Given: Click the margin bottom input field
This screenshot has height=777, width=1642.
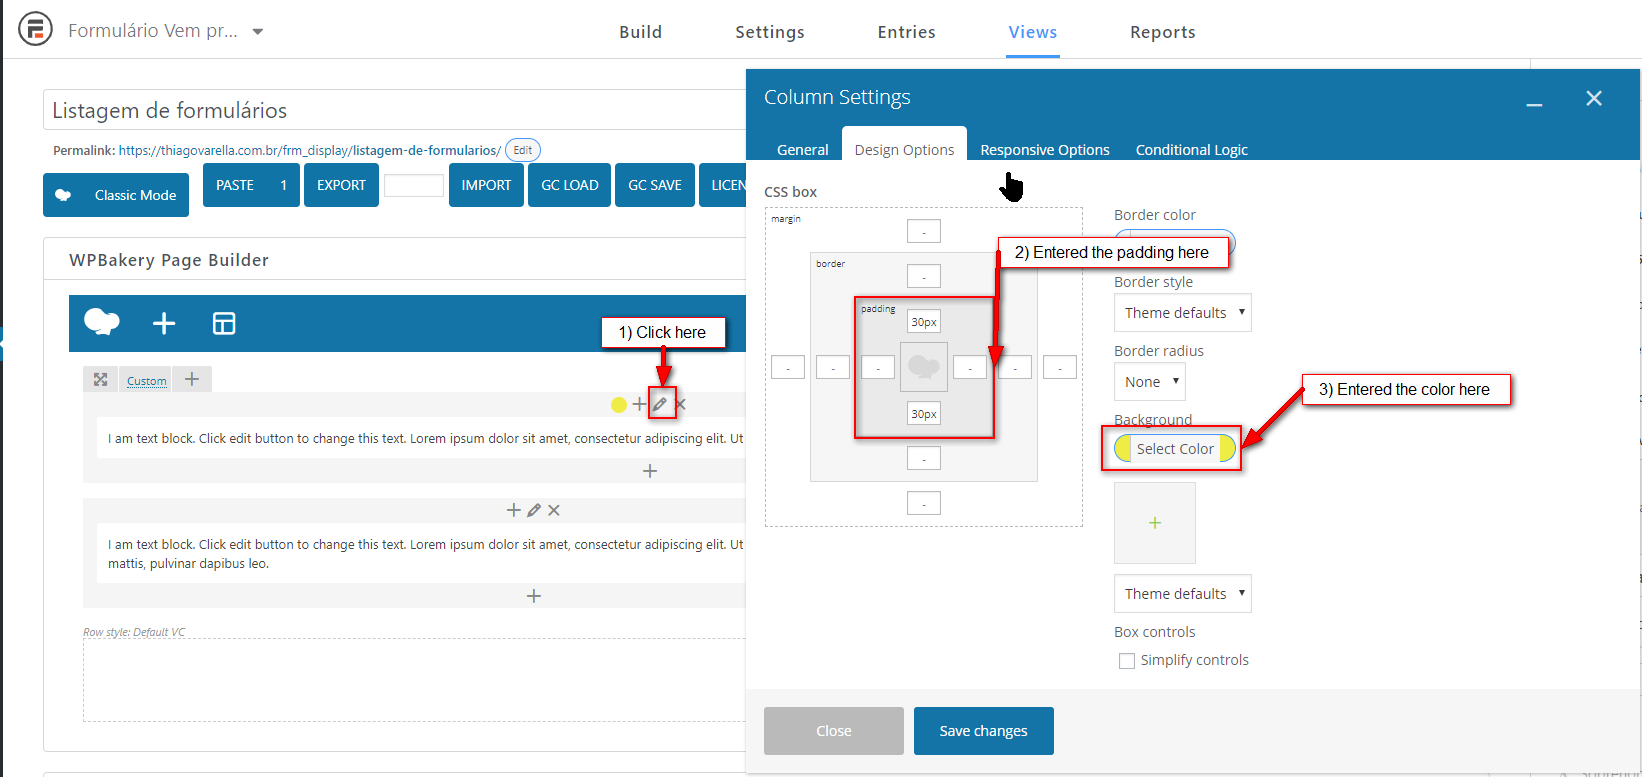Looking at the screenshot, I should pyautogui.click(x=924, y=503).
